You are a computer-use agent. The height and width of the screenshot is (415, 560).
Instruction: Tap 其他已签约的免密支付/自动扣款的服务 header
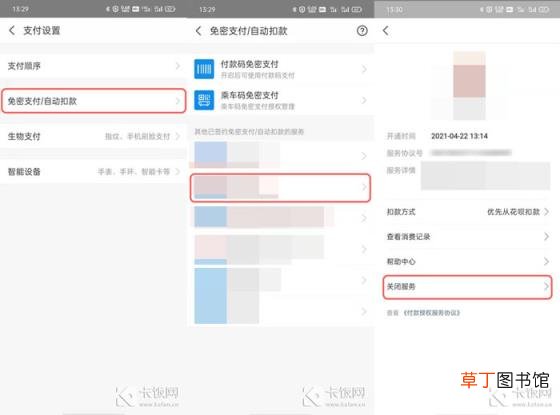click(249, 132)
